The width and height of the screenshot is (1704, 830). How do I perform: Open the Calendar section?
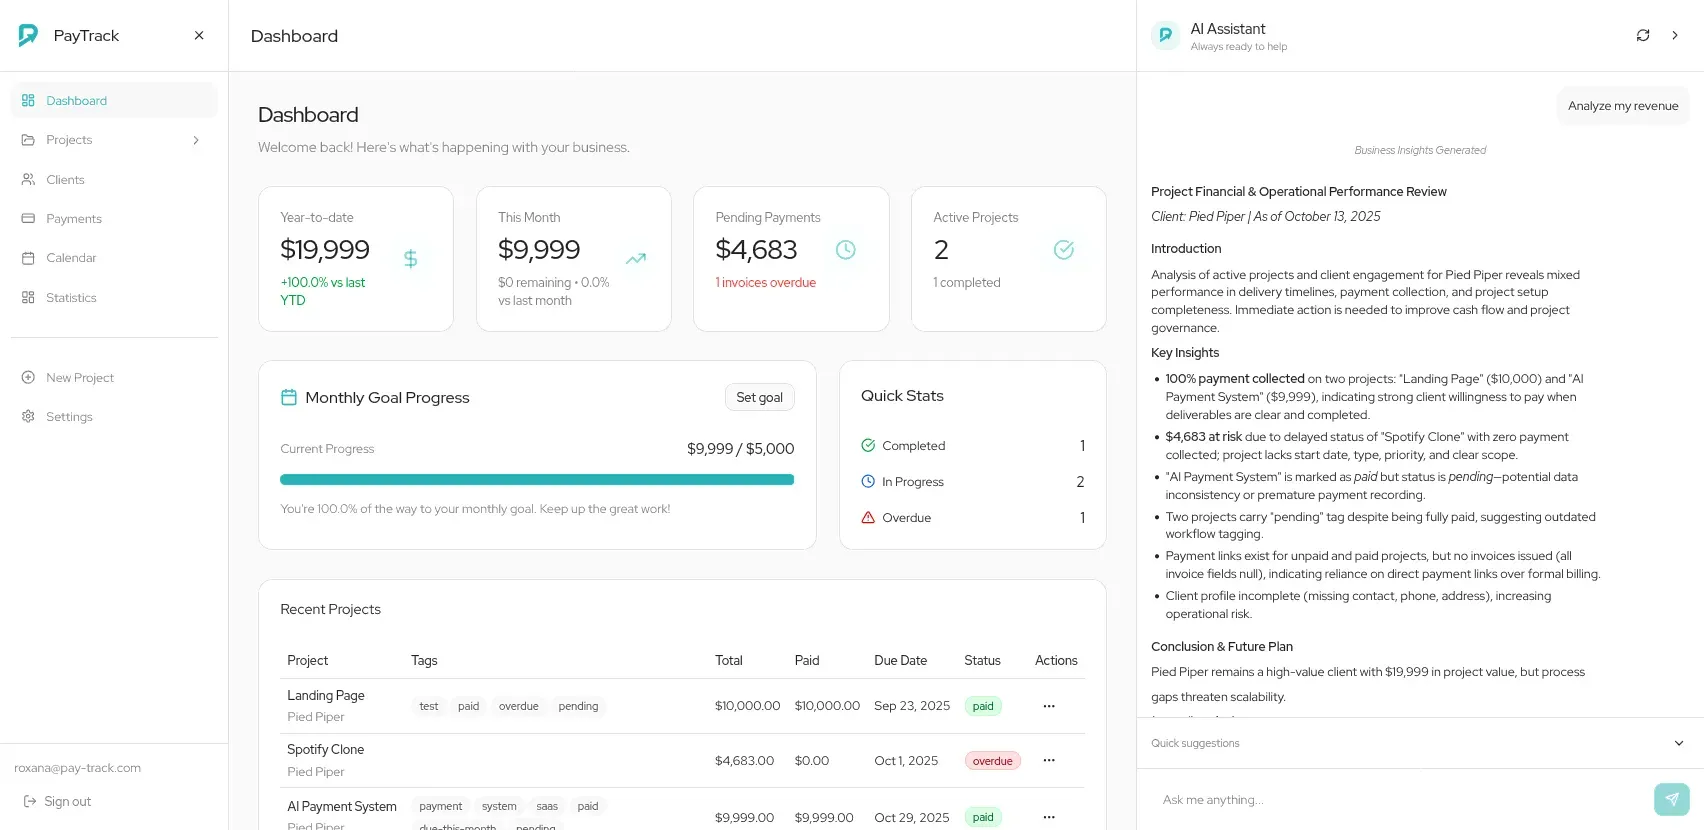71,258
